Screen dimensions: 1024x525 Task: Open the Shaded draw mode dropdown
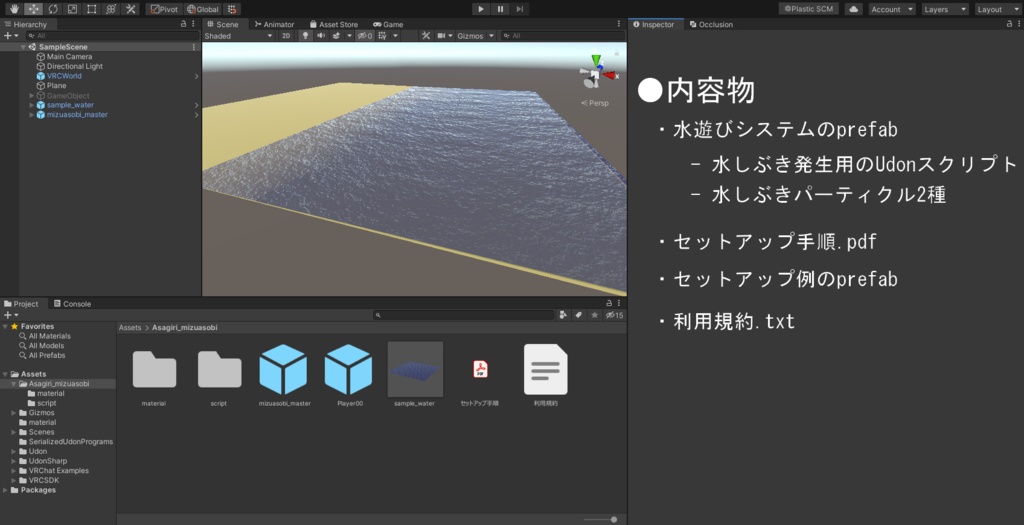(x=238, y=36)
